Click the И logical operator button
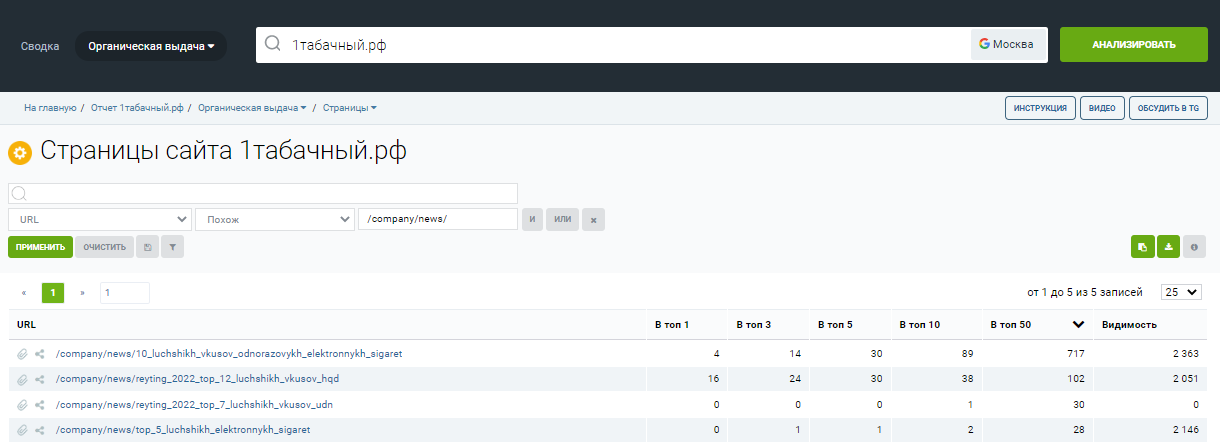The width and height of the screenshot is (1220, 447). coord(532,219)
